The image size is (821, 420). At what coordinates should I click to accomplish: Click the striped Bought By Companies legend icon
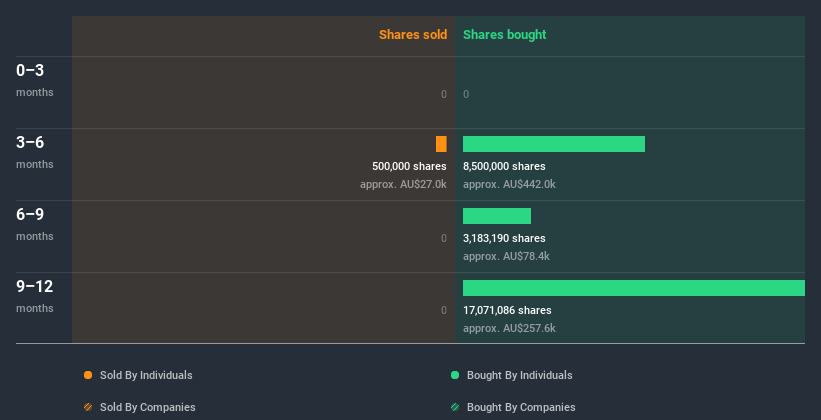tap(455, 407)
